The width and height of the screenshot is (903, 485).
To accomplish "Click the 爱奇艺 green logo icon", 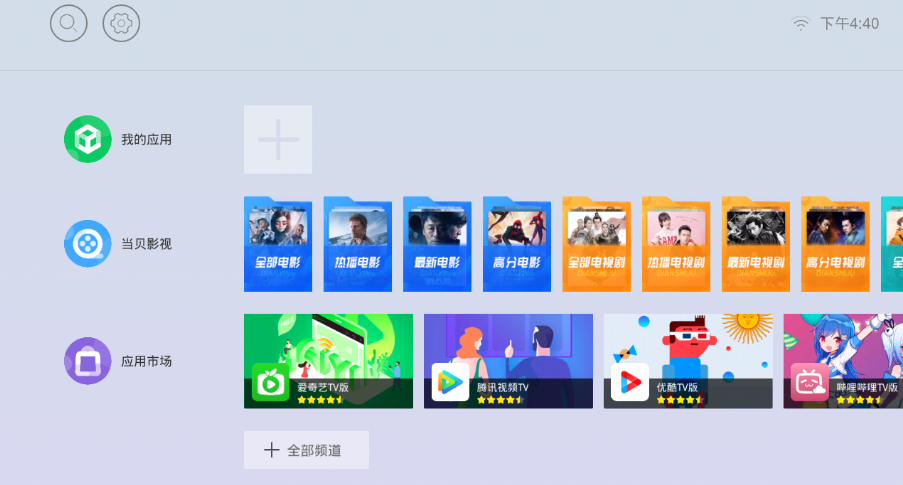I will pos(271,382).
